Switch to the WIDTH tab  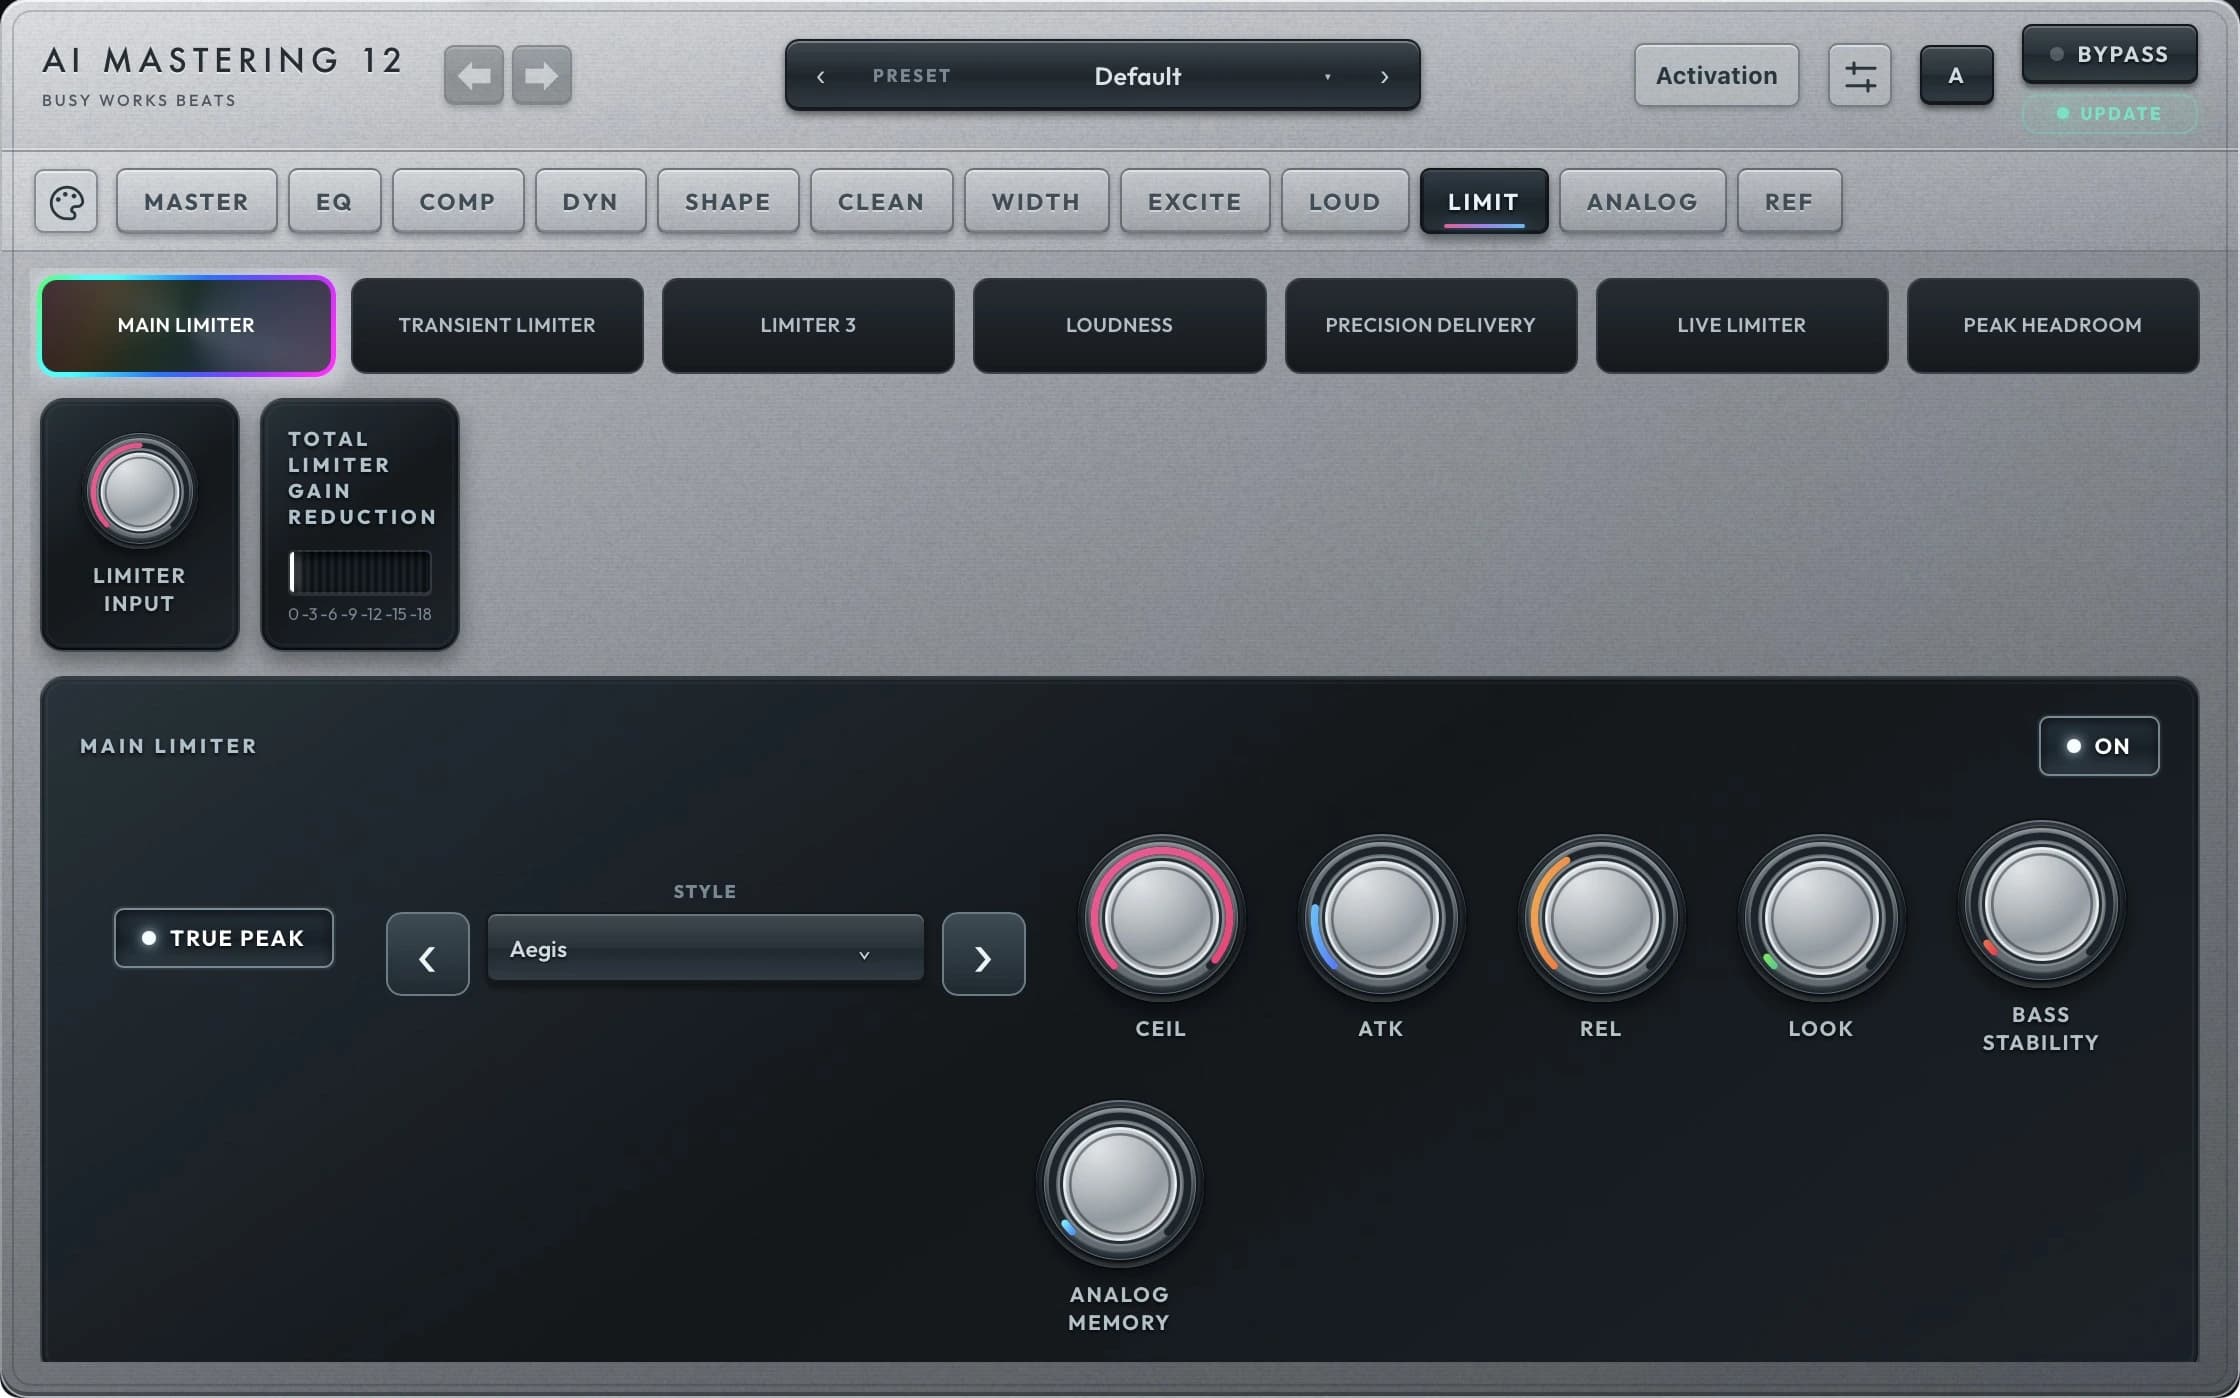[x=1036, y=202]
